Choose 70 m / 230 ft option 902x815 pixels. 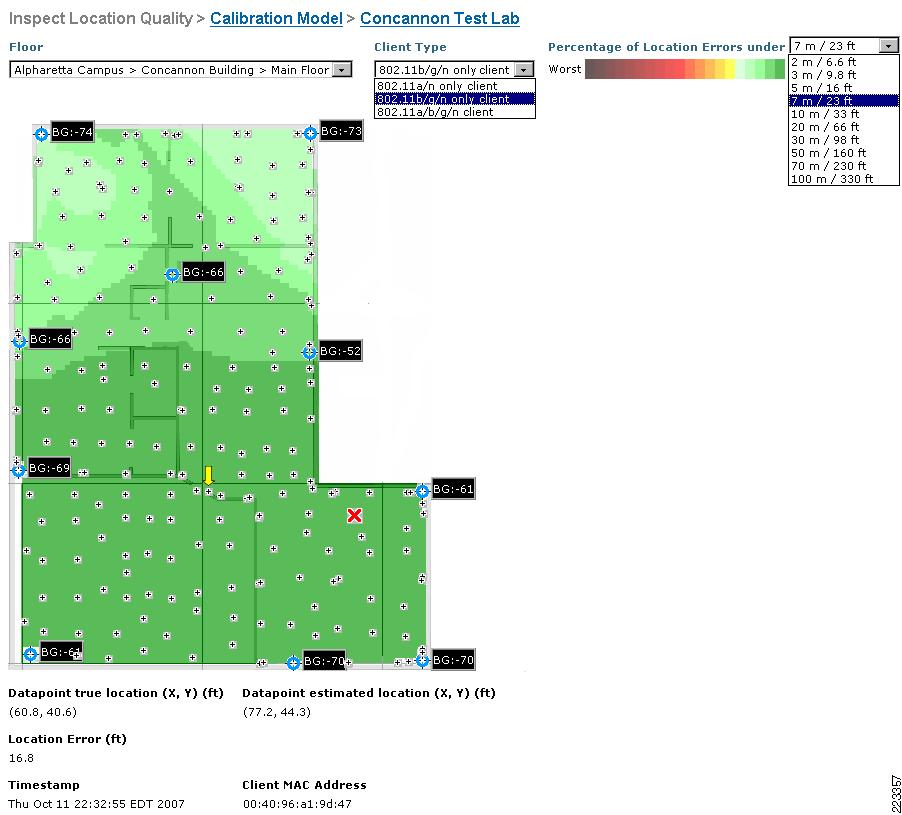pos(843,166)
